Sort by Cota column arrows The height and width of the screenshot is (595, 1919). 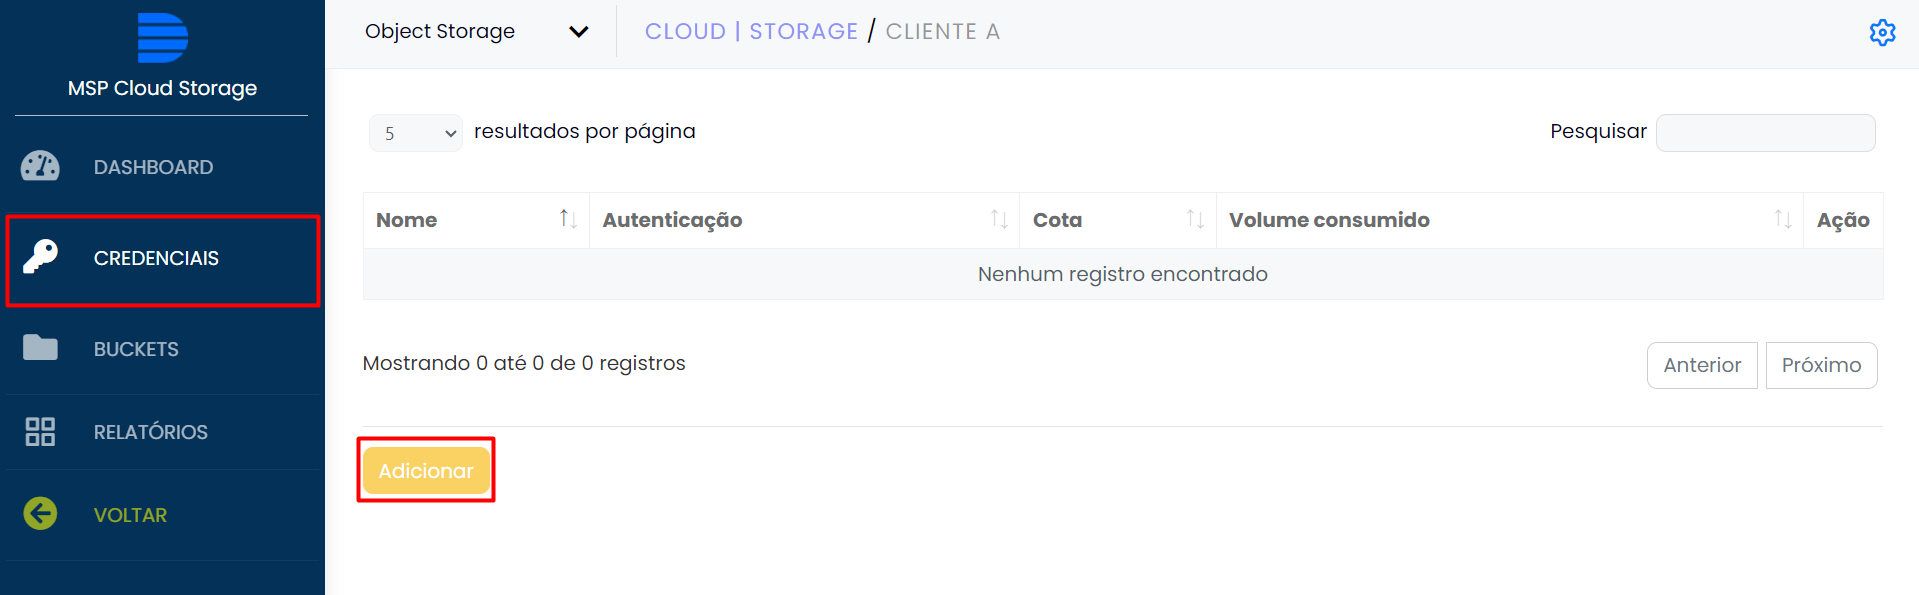coord(1195,219)
